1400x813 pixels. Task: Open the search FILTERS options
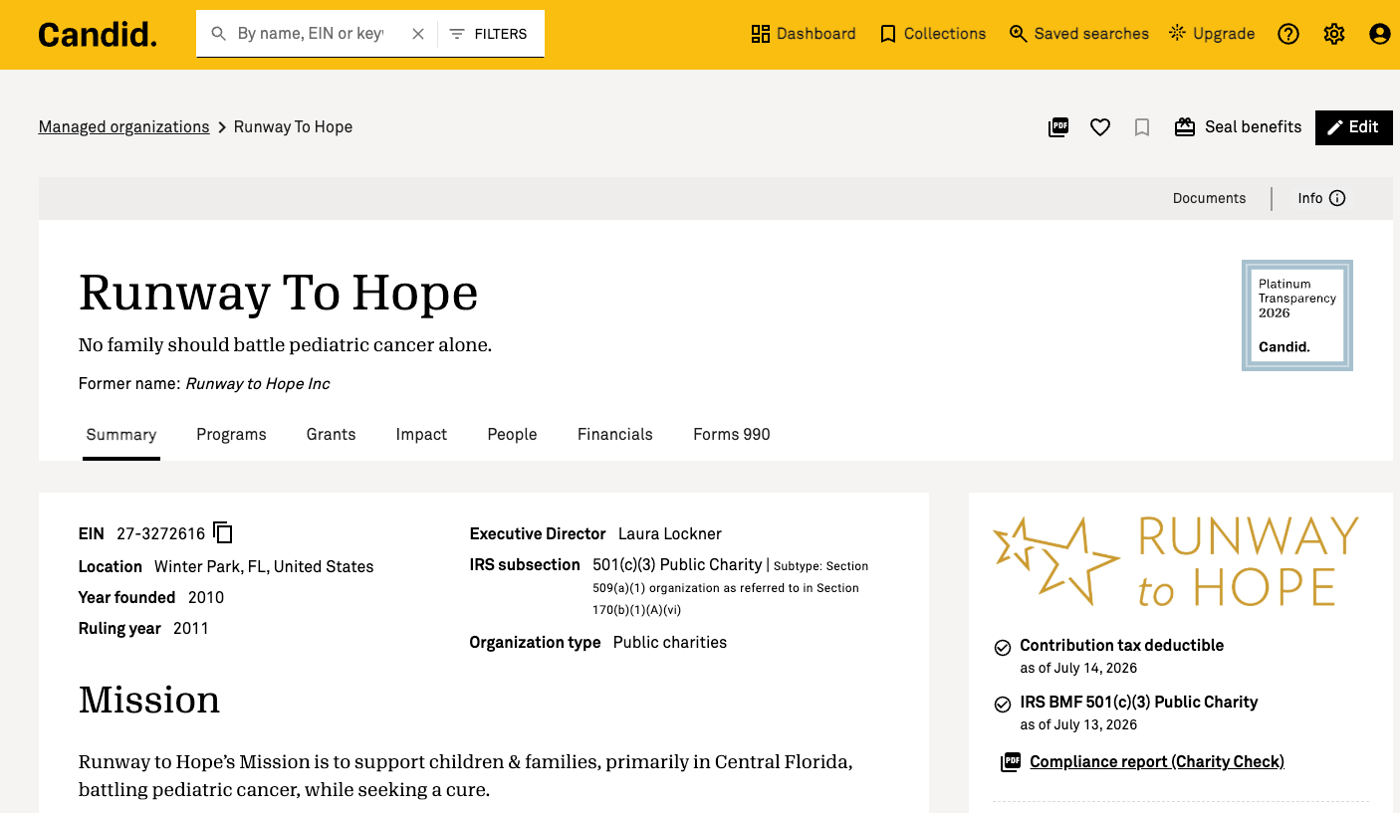[x=488, y=34]
